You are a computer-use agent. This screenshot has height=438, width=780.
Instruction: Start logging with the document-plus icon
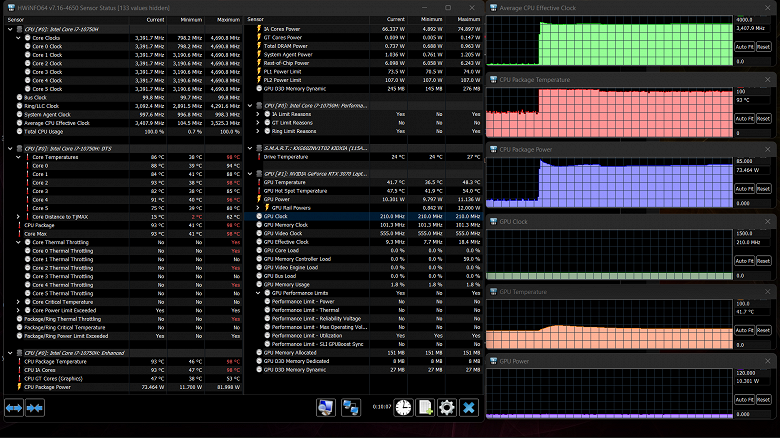(x=425, y=408)
